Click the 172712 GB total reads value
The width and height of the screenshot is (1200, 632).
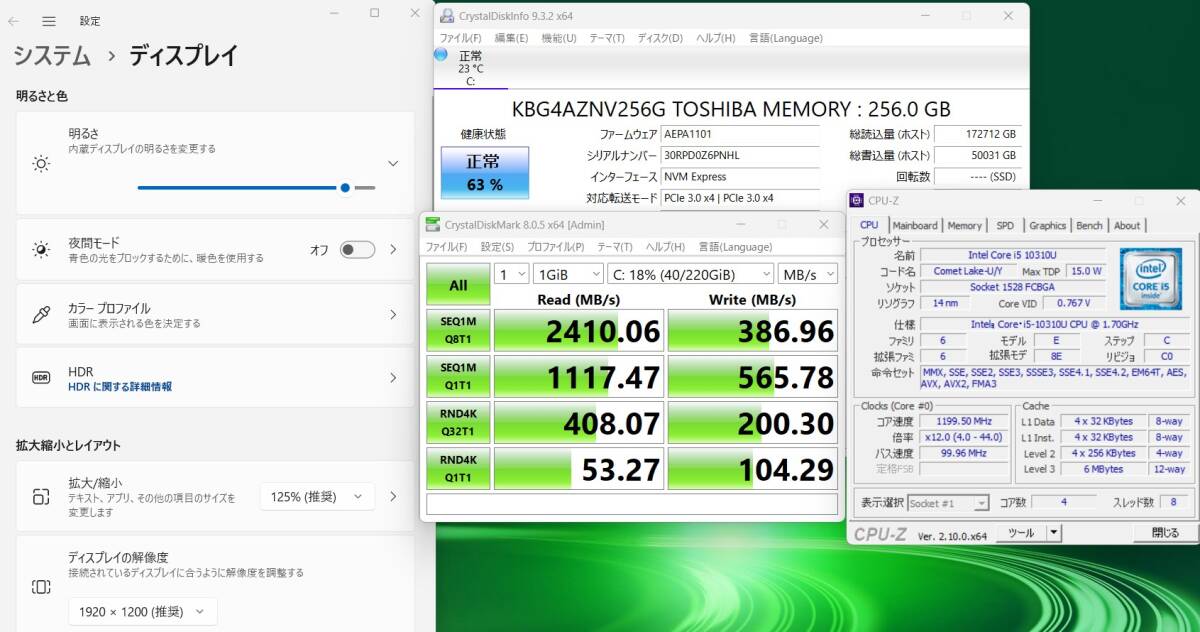click(x=977, y=134)
